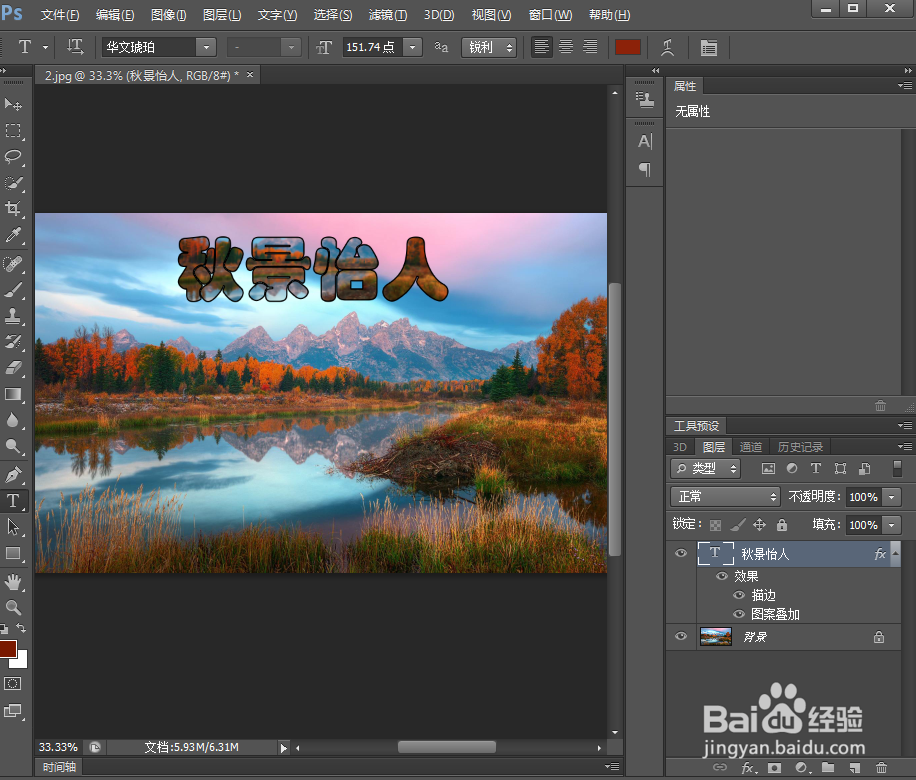Select the Move tool in the toolbar
The height and width of the screenshot is (780, 916).
click(14, 104)
